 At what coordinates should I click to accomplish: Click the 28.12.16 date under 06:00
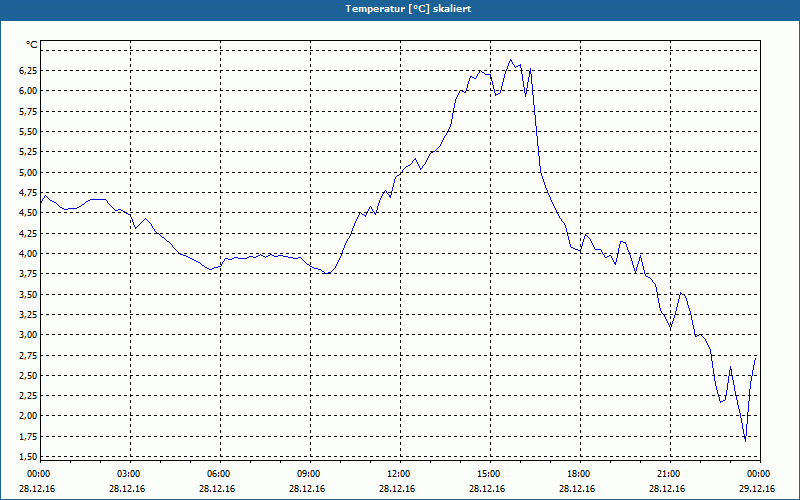(x=217, y=489)
